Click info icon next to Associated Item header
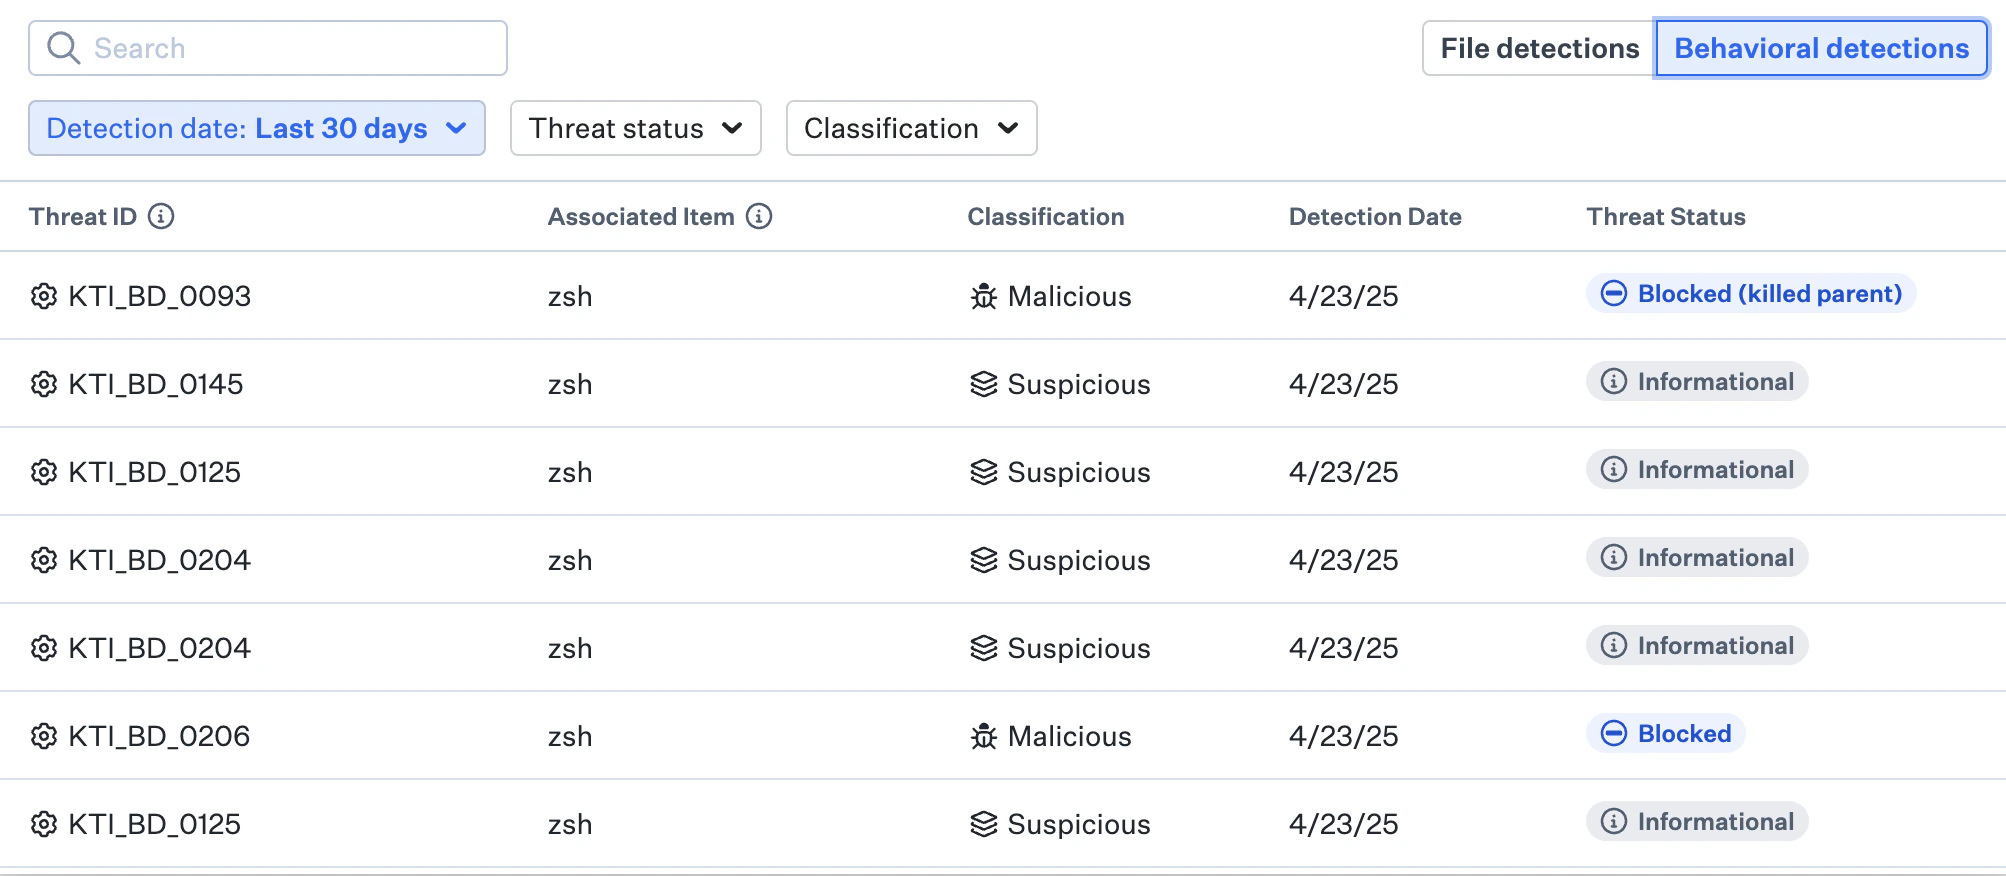2006x876 pixels. 759,216
